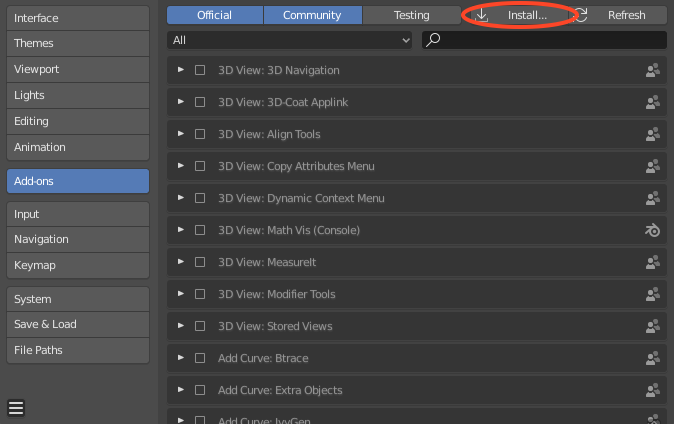
Task: Open System preferences section
Action: coord(78,299)
